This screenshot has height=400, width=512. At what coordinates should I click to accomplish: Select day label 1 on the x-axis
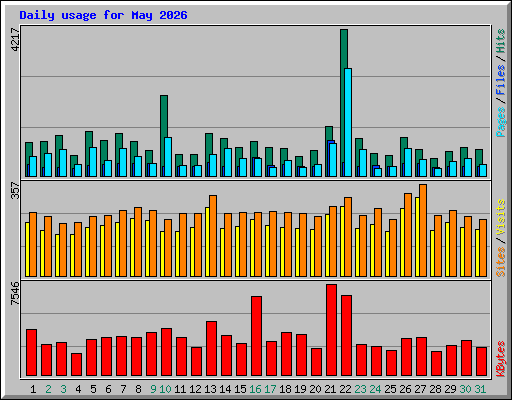pyautogui.click(x=33, y=389)
